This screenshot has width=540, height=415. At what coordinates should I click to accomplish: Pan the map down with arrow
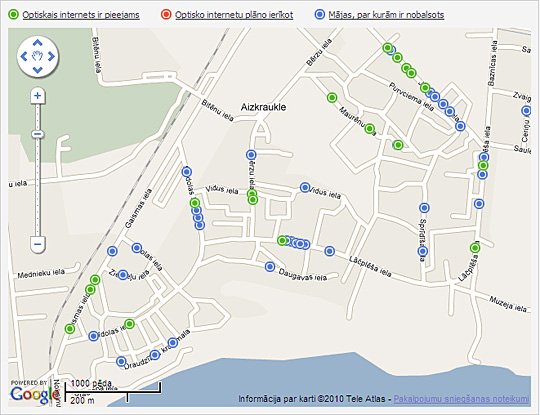click(38, 70)
